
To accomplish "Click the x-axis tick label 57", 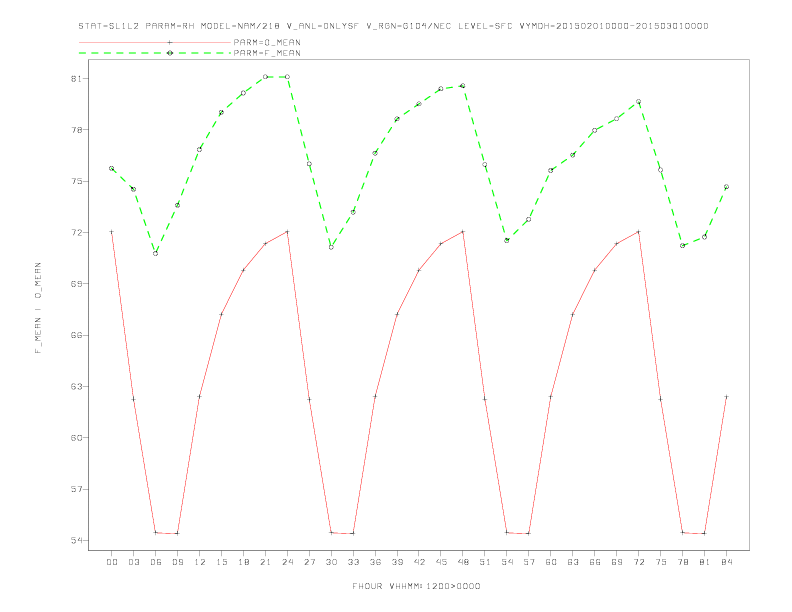I will 529,562.
